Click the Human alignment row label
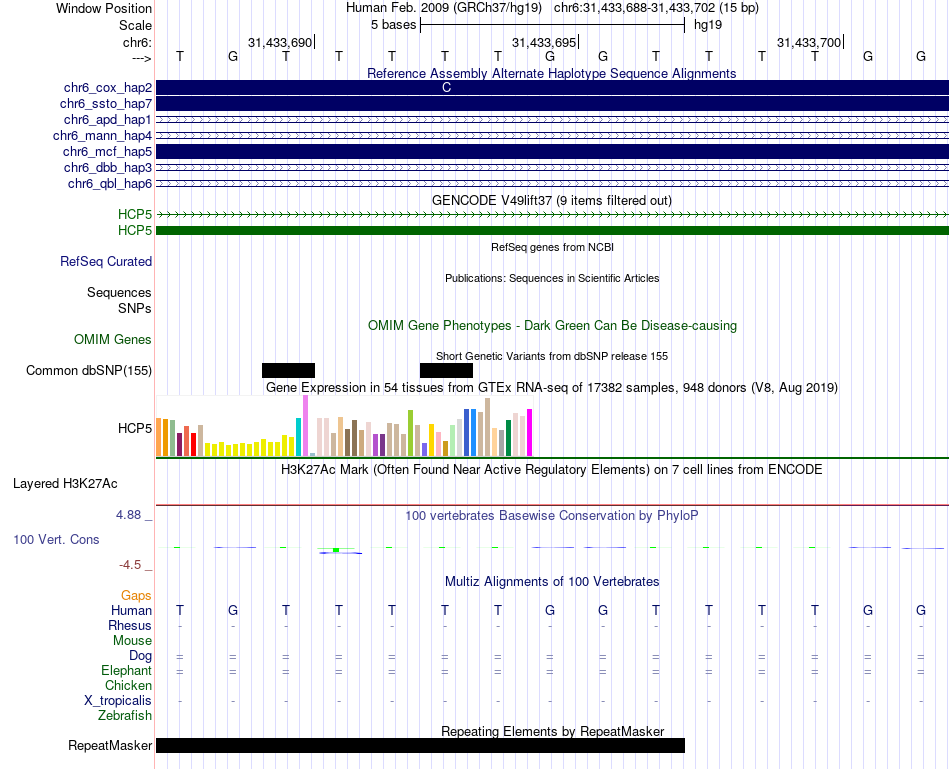This screenshot has height=769, width=950. coord(131,610)
